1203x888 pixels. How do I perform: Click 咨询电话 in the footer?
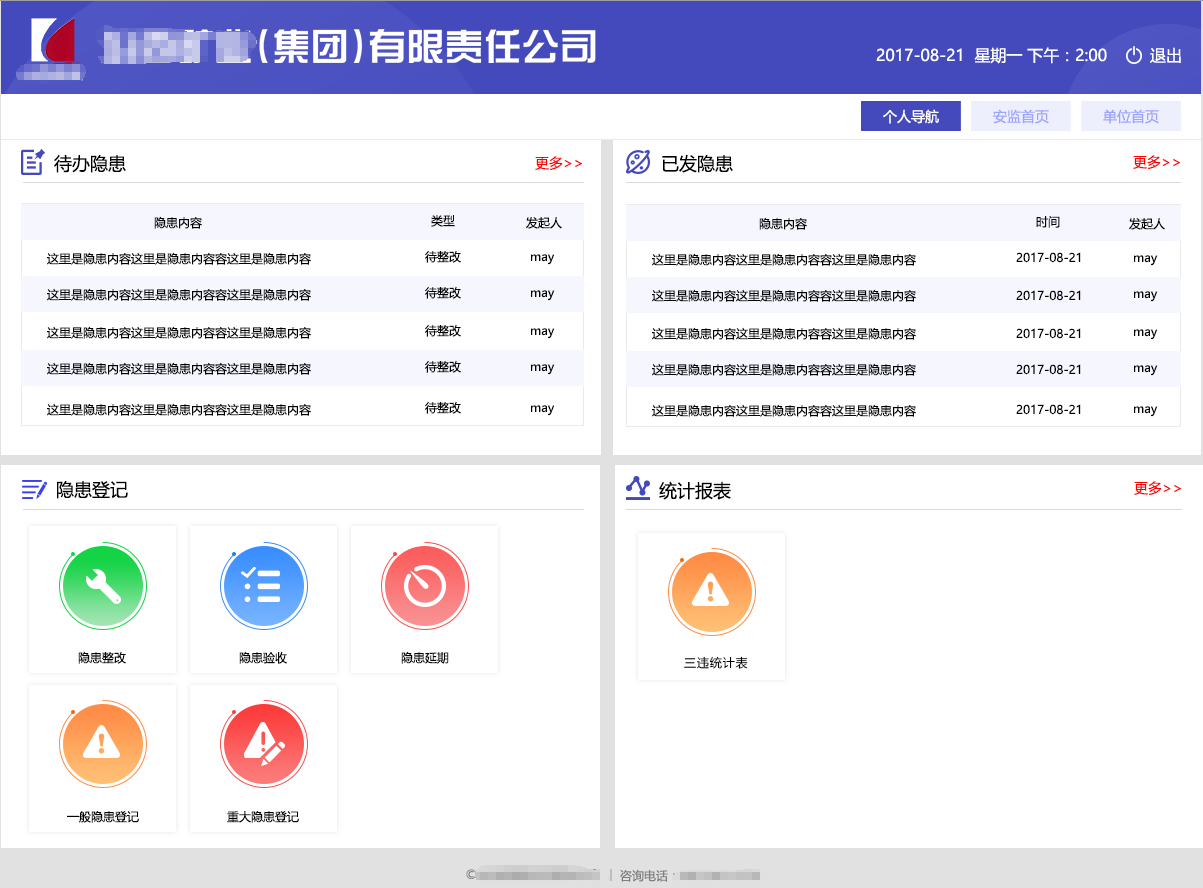click(644, 876)
